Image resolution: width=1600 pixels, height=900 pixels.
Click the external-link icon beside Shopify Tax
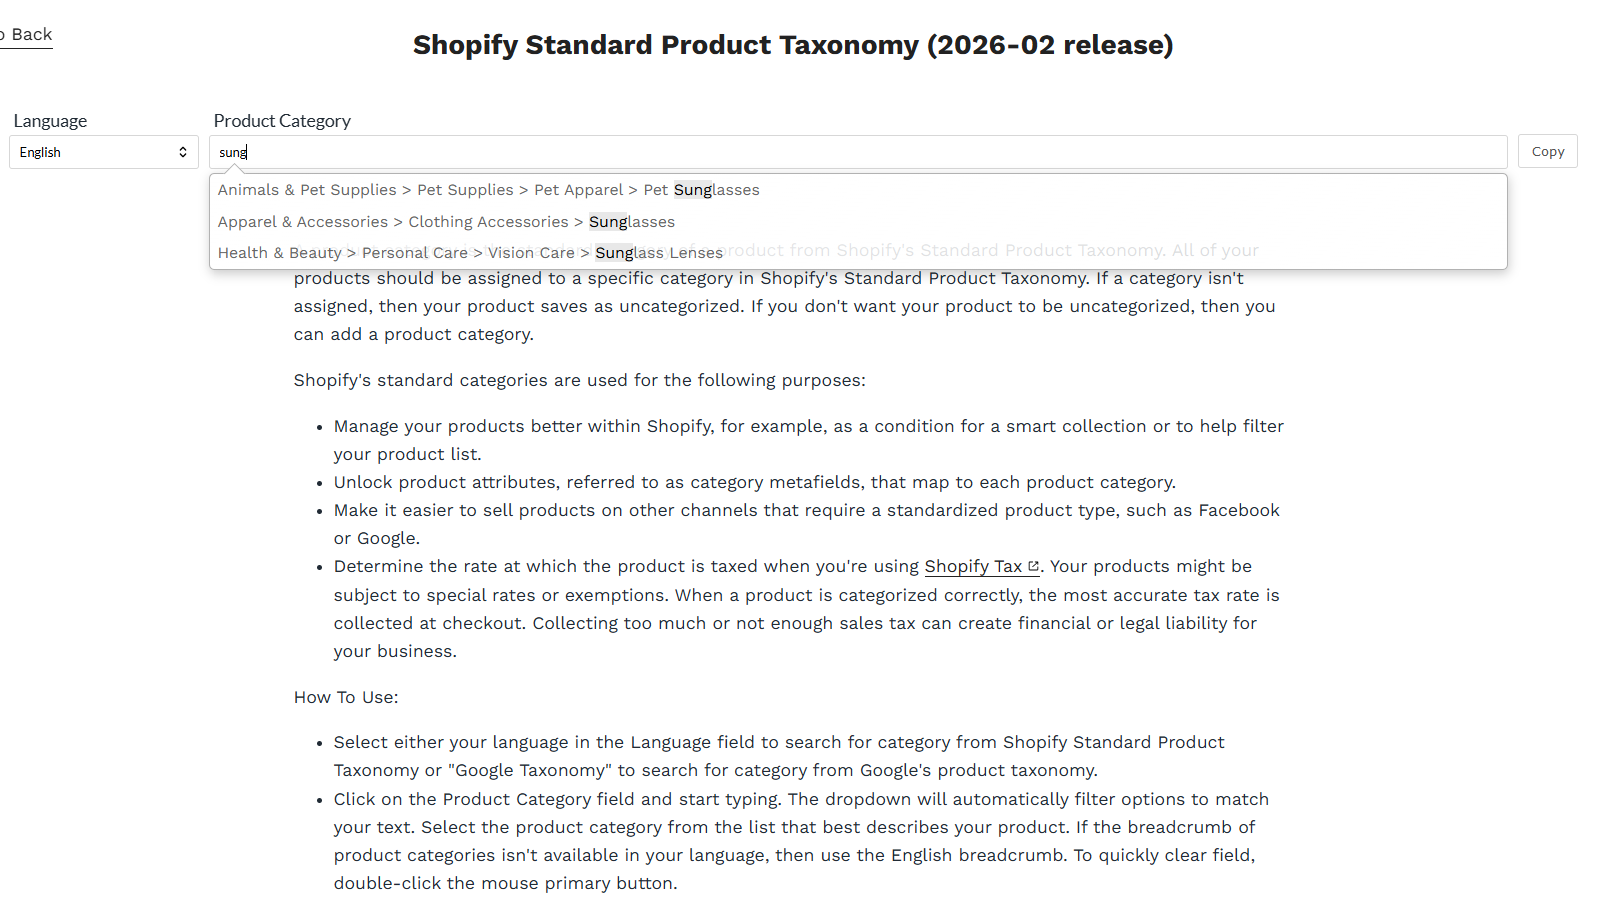click(x=1033, y=566)
